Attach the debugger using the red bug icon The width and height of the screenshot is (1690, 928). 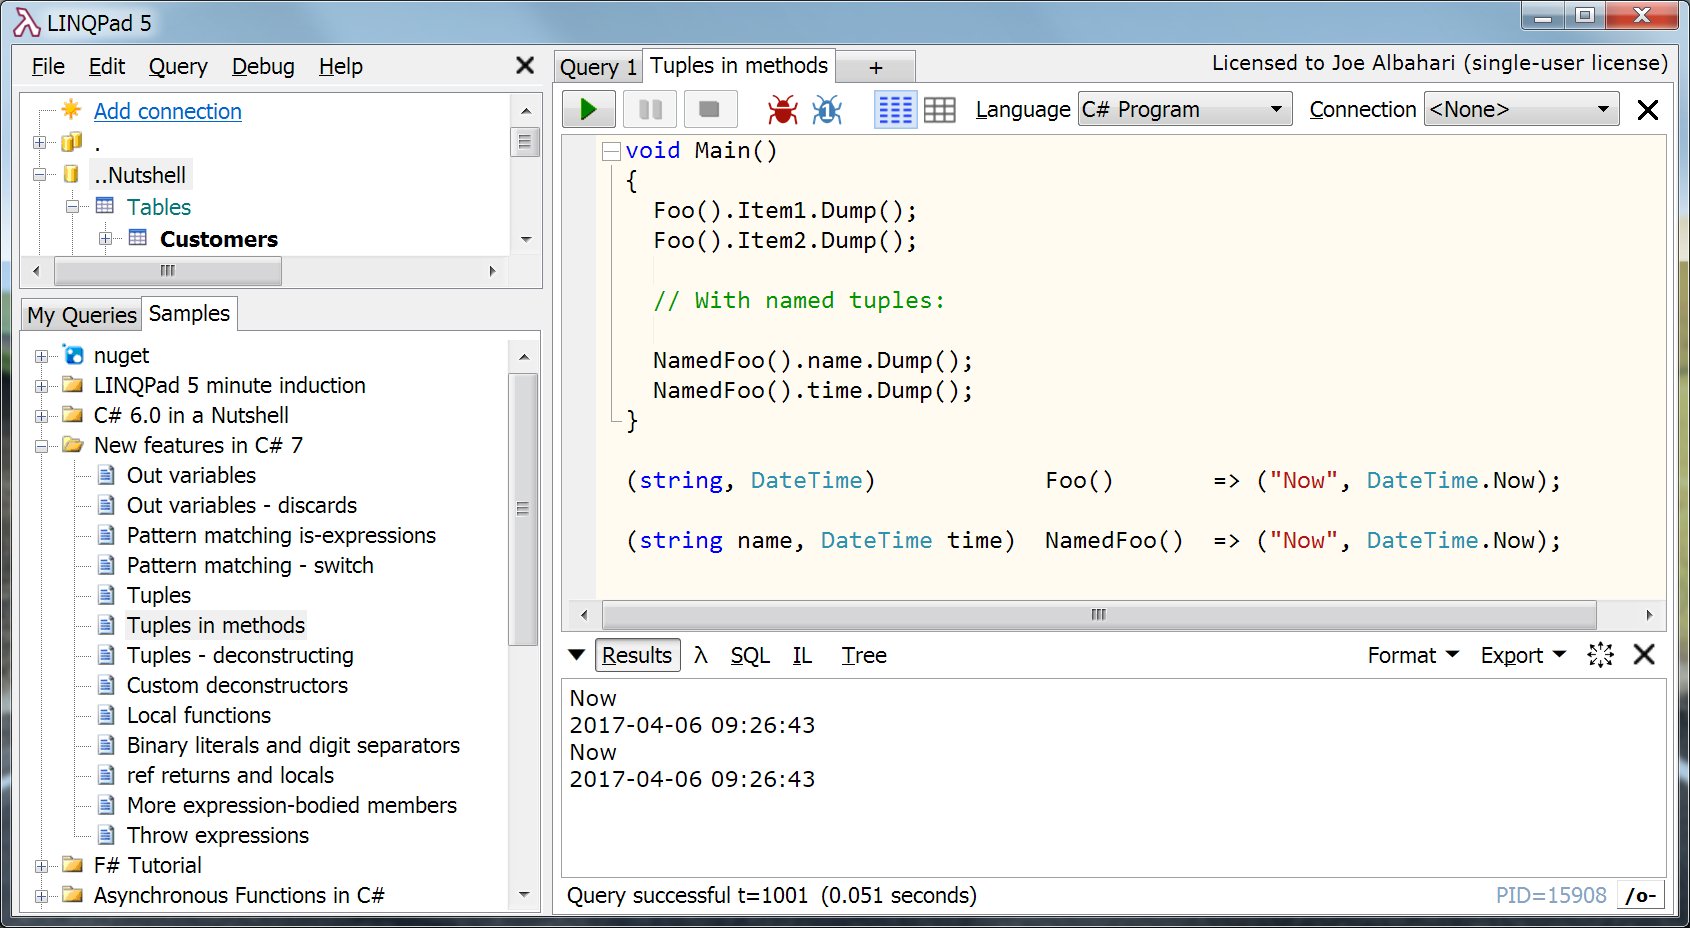pyautogui.click(x=784, y=109)
